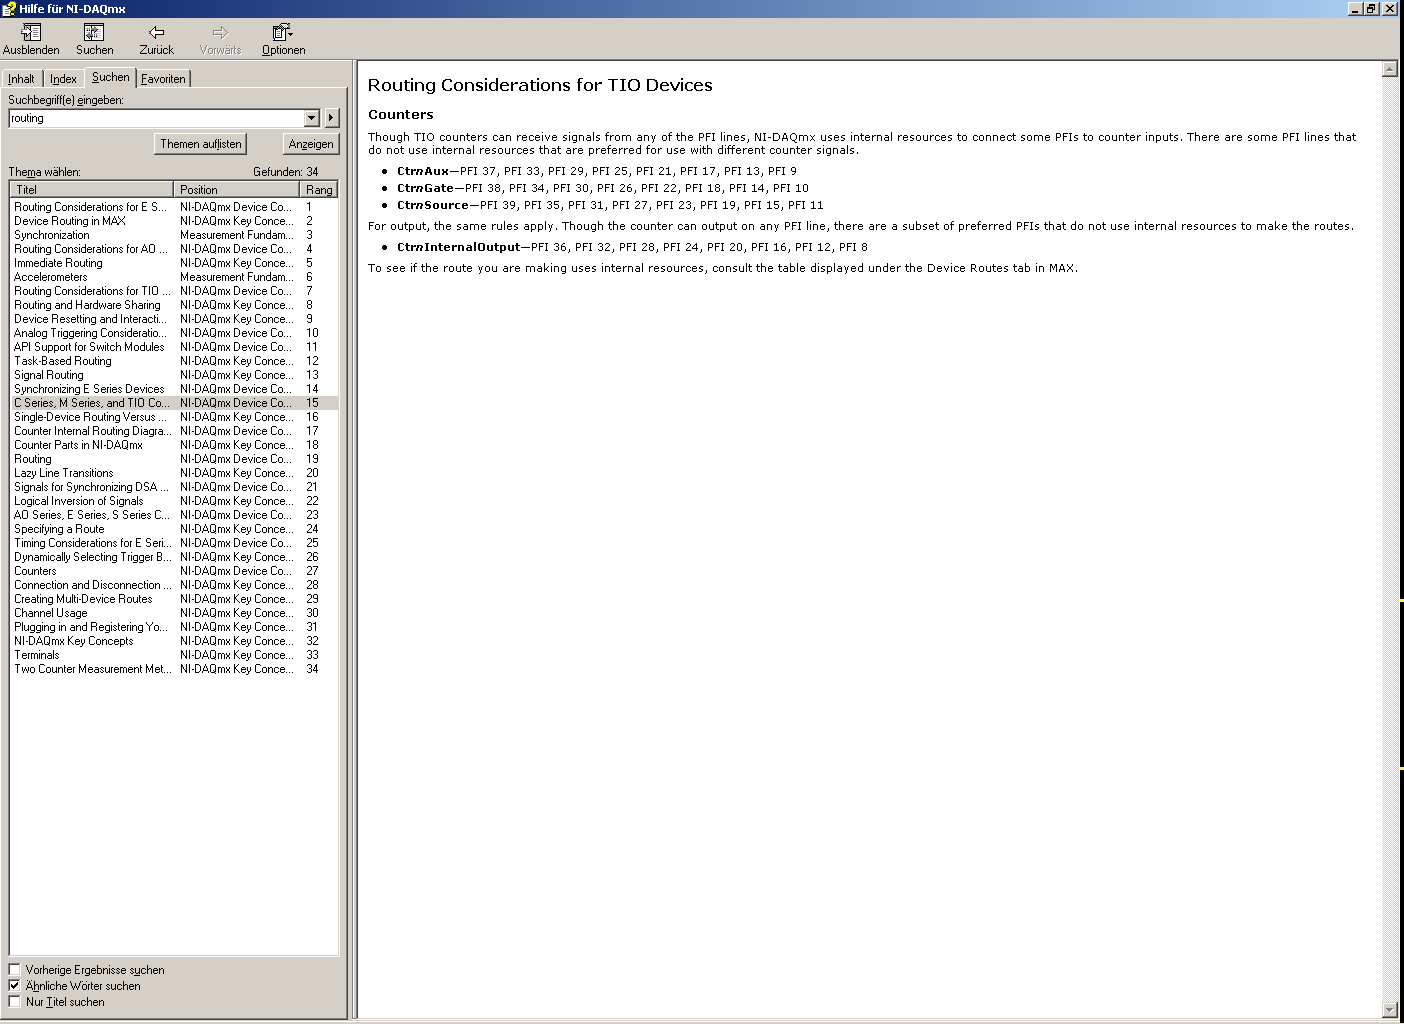Switch to the Index tab
Image resolution: width=1404 pixels, height=1024 pixels.
tap(63, 79)
